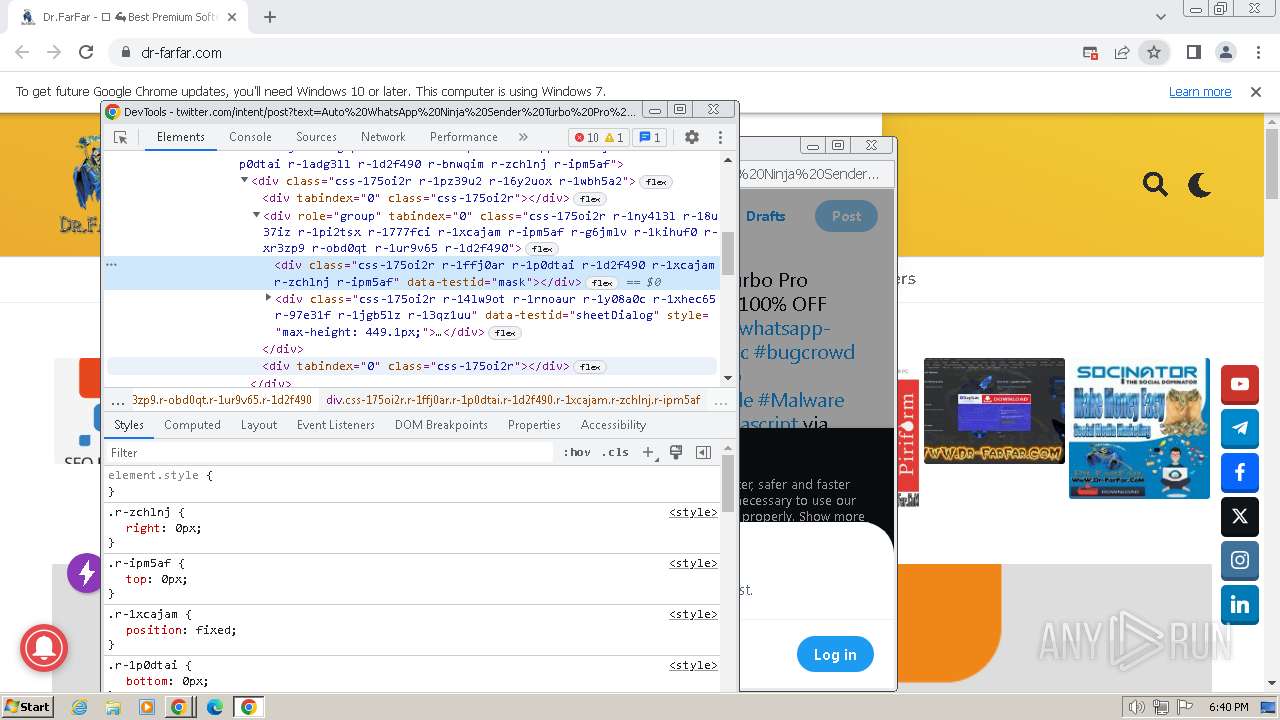Show DevTools errors and warnings counter
This screenshot has height=720, width=1280.
pos(599,138)
